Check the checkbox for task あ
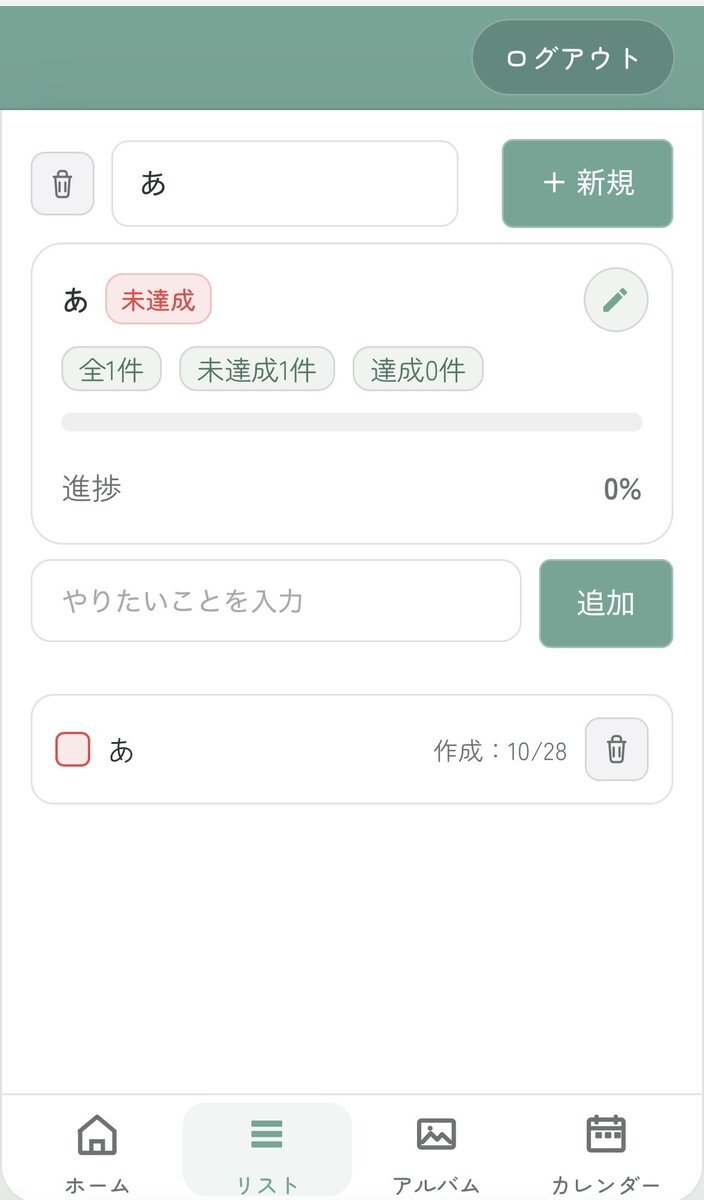This screenshot has height=1200, width=704. tap(73, 749)
